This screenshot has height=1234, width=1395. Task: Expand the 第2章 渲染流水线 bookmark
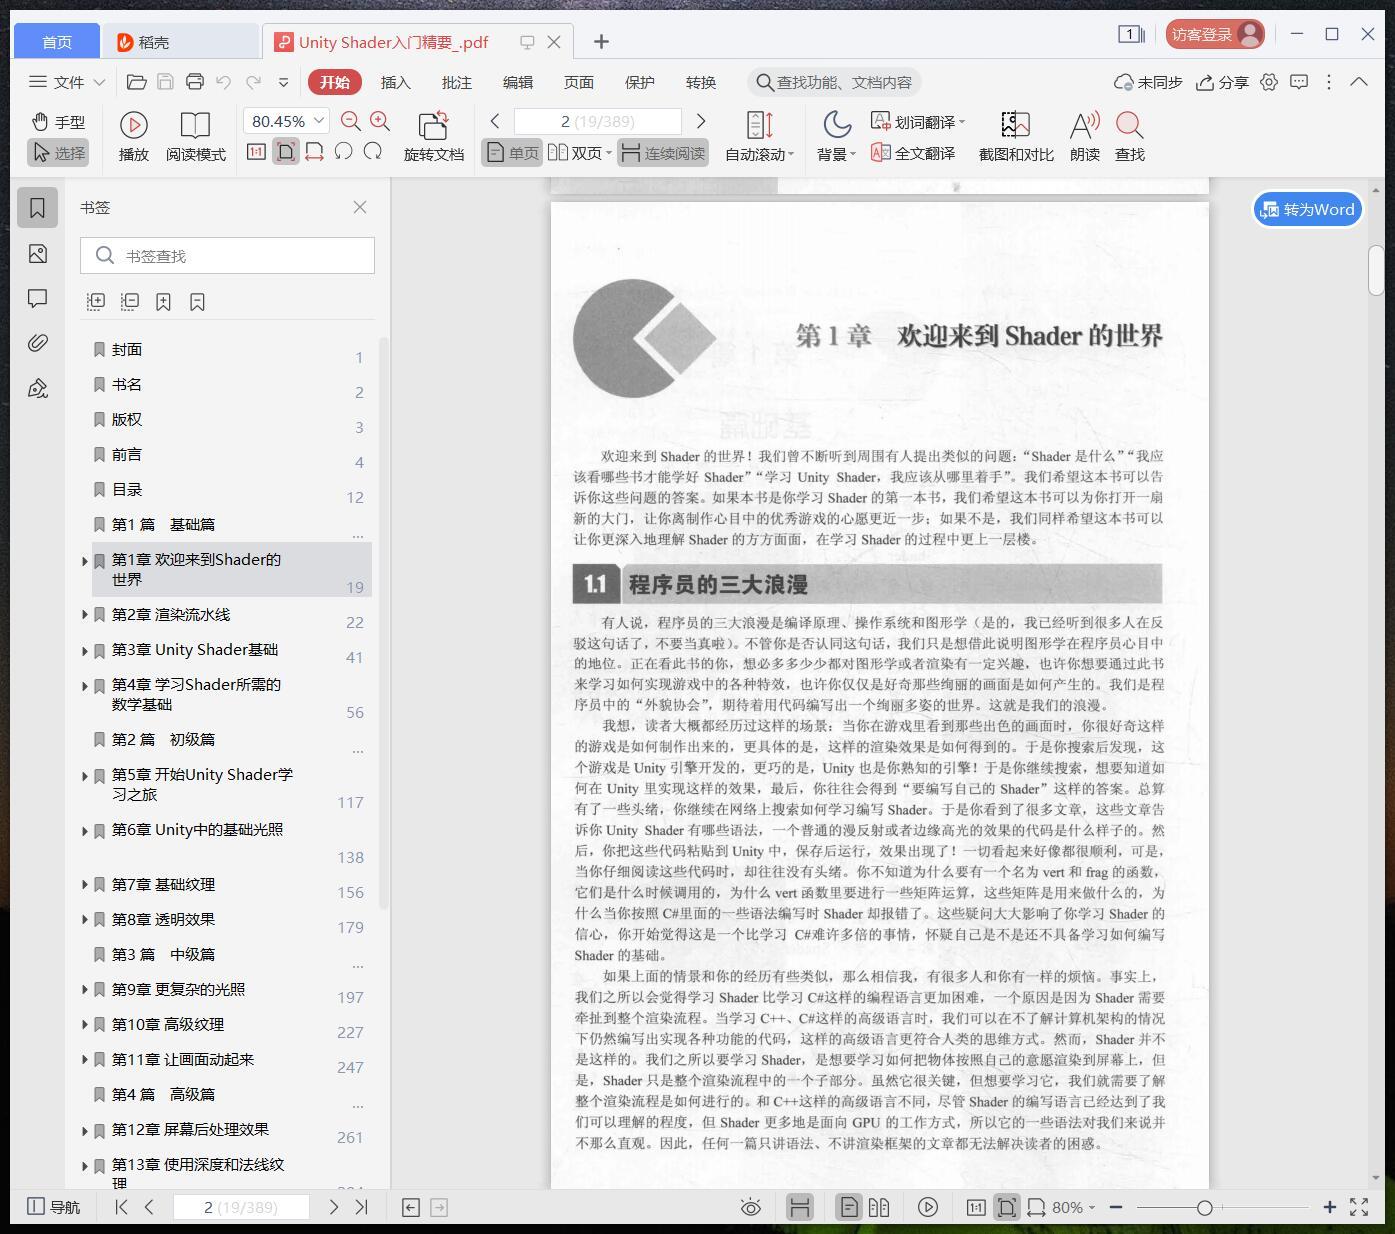(85, 615)
